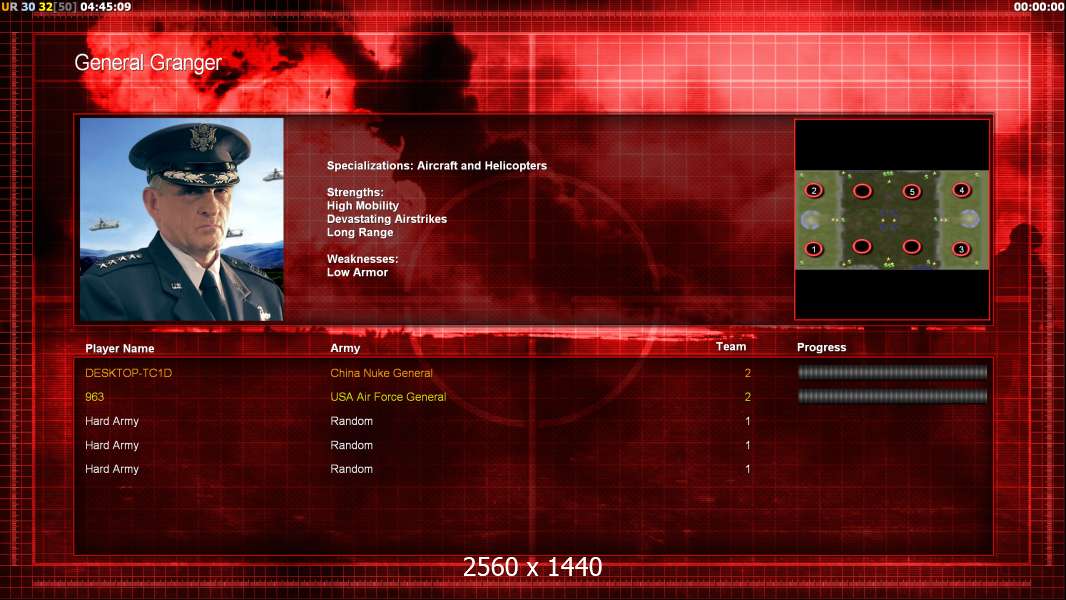Click the Team column header
This screenshot has height=600, width=1066.
coord(731,347)
